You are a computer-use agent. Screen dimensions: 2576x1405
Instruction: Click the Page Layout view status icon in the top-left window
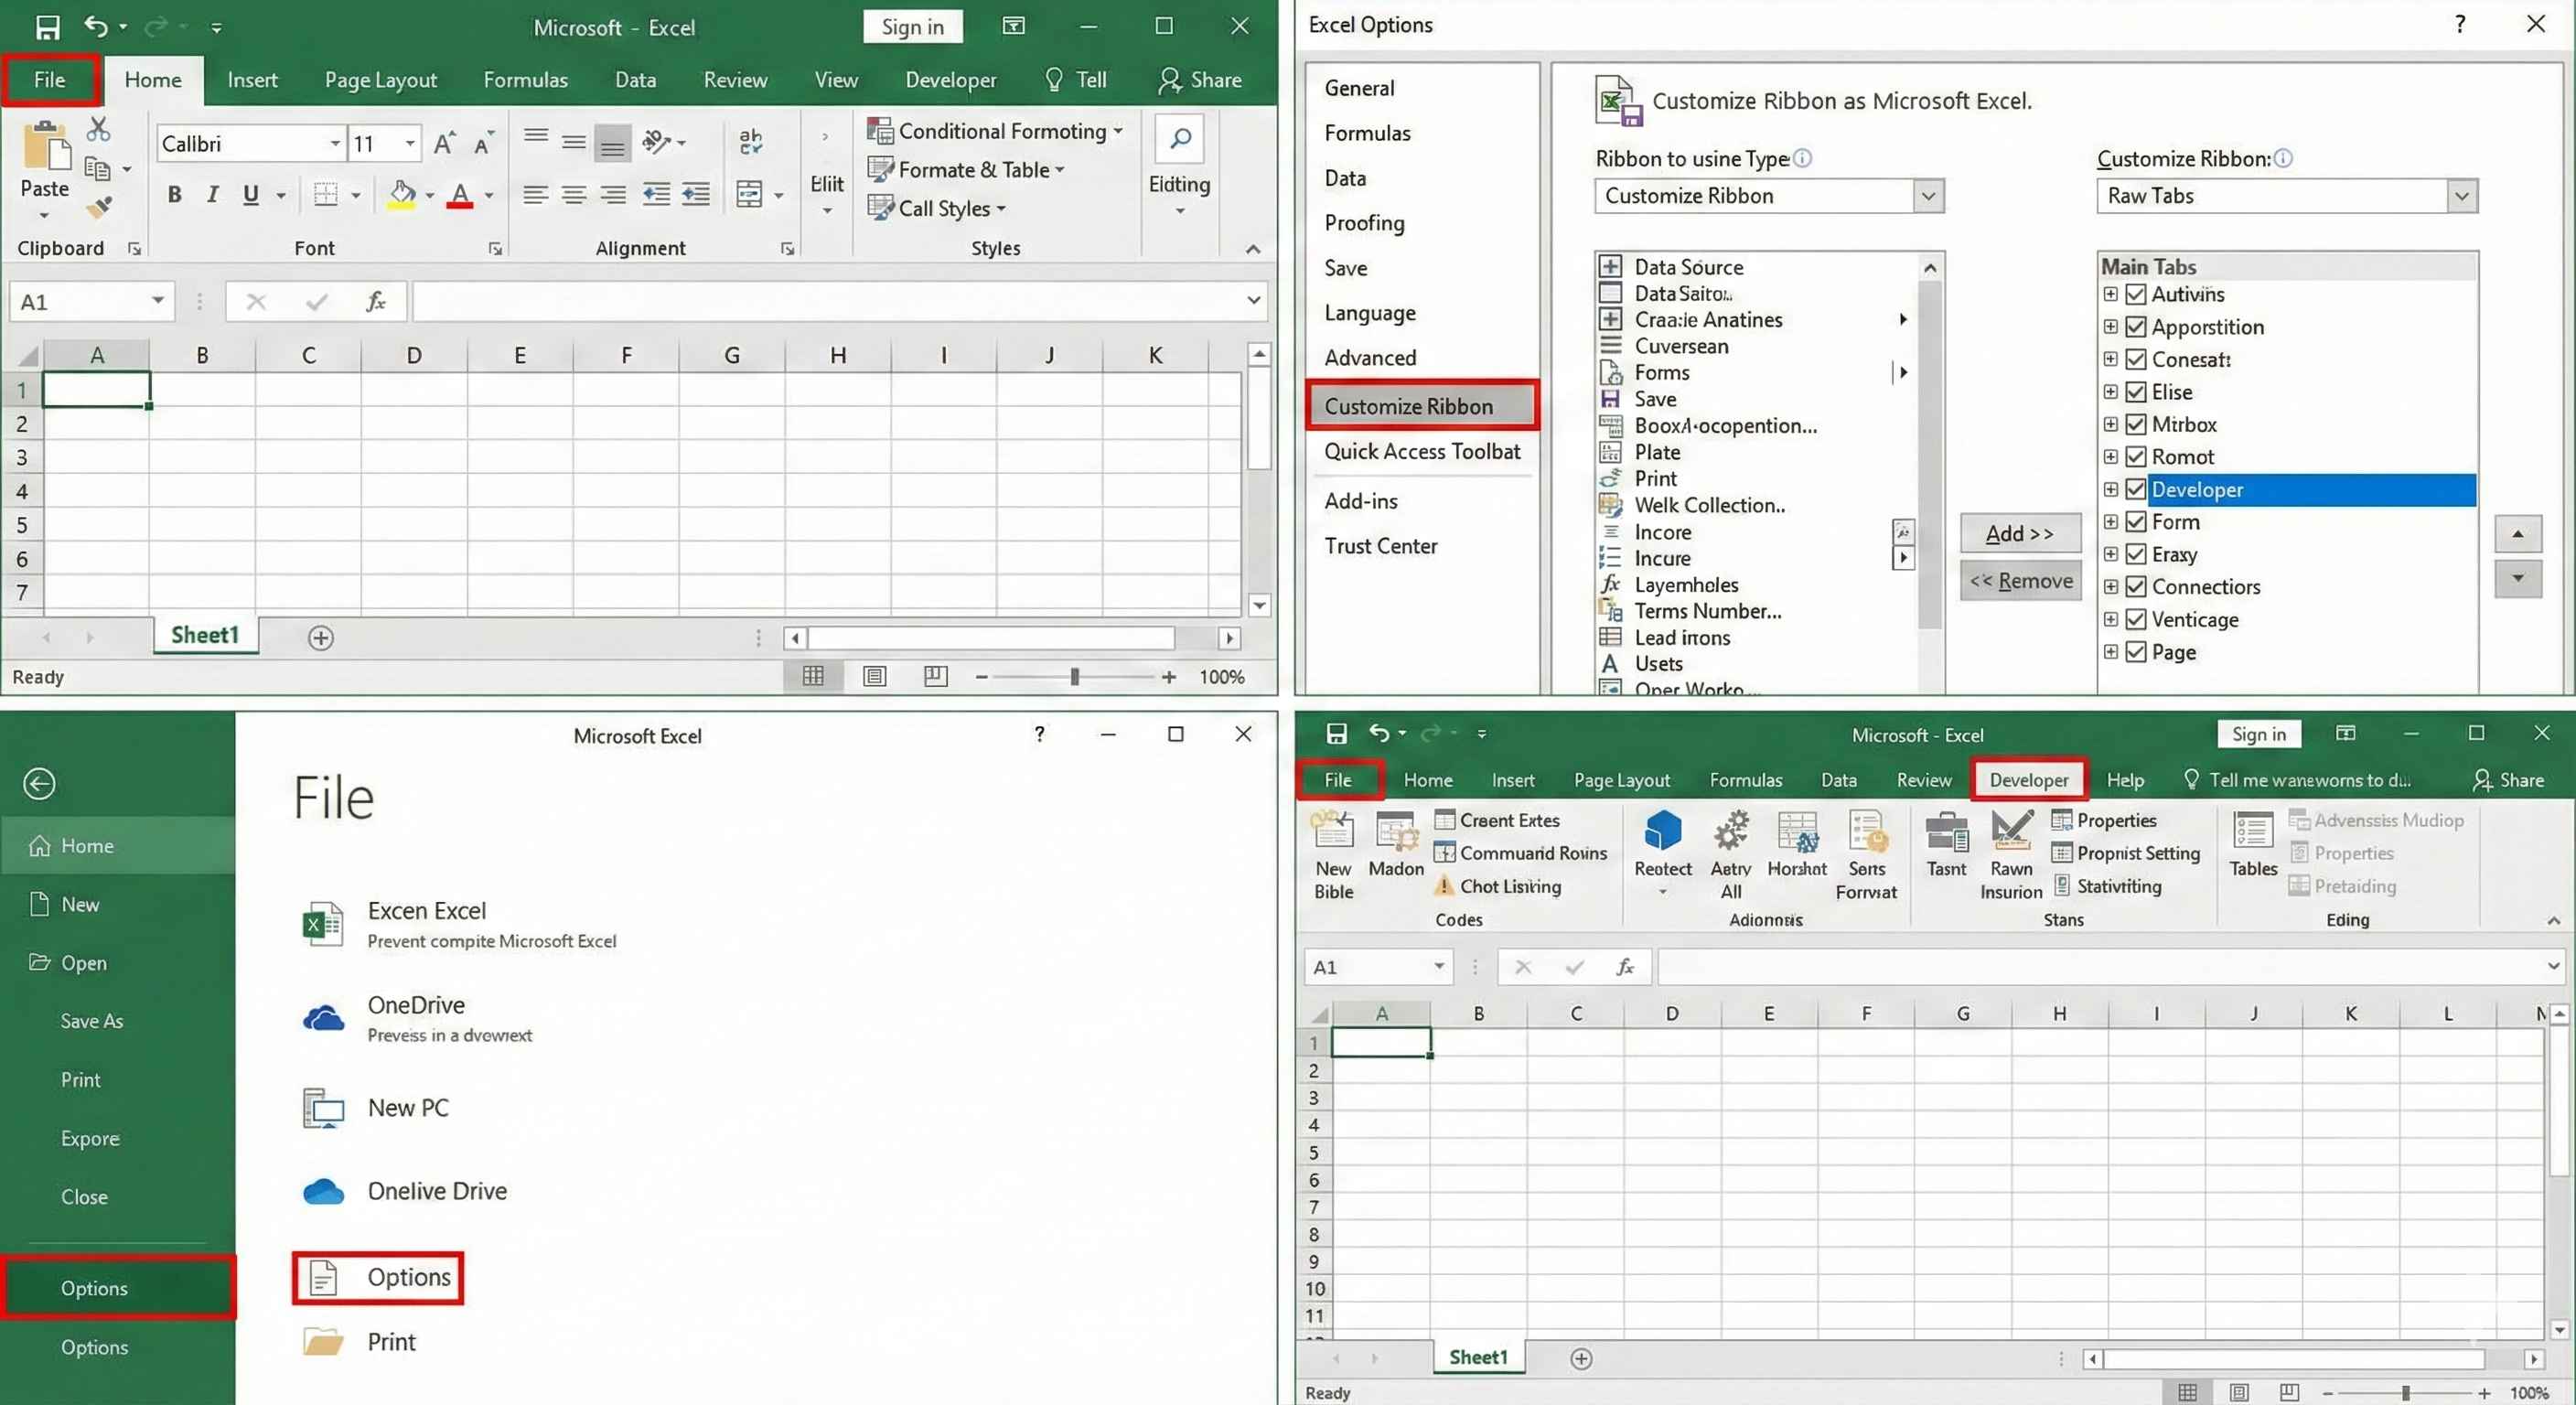coord(874,677)
